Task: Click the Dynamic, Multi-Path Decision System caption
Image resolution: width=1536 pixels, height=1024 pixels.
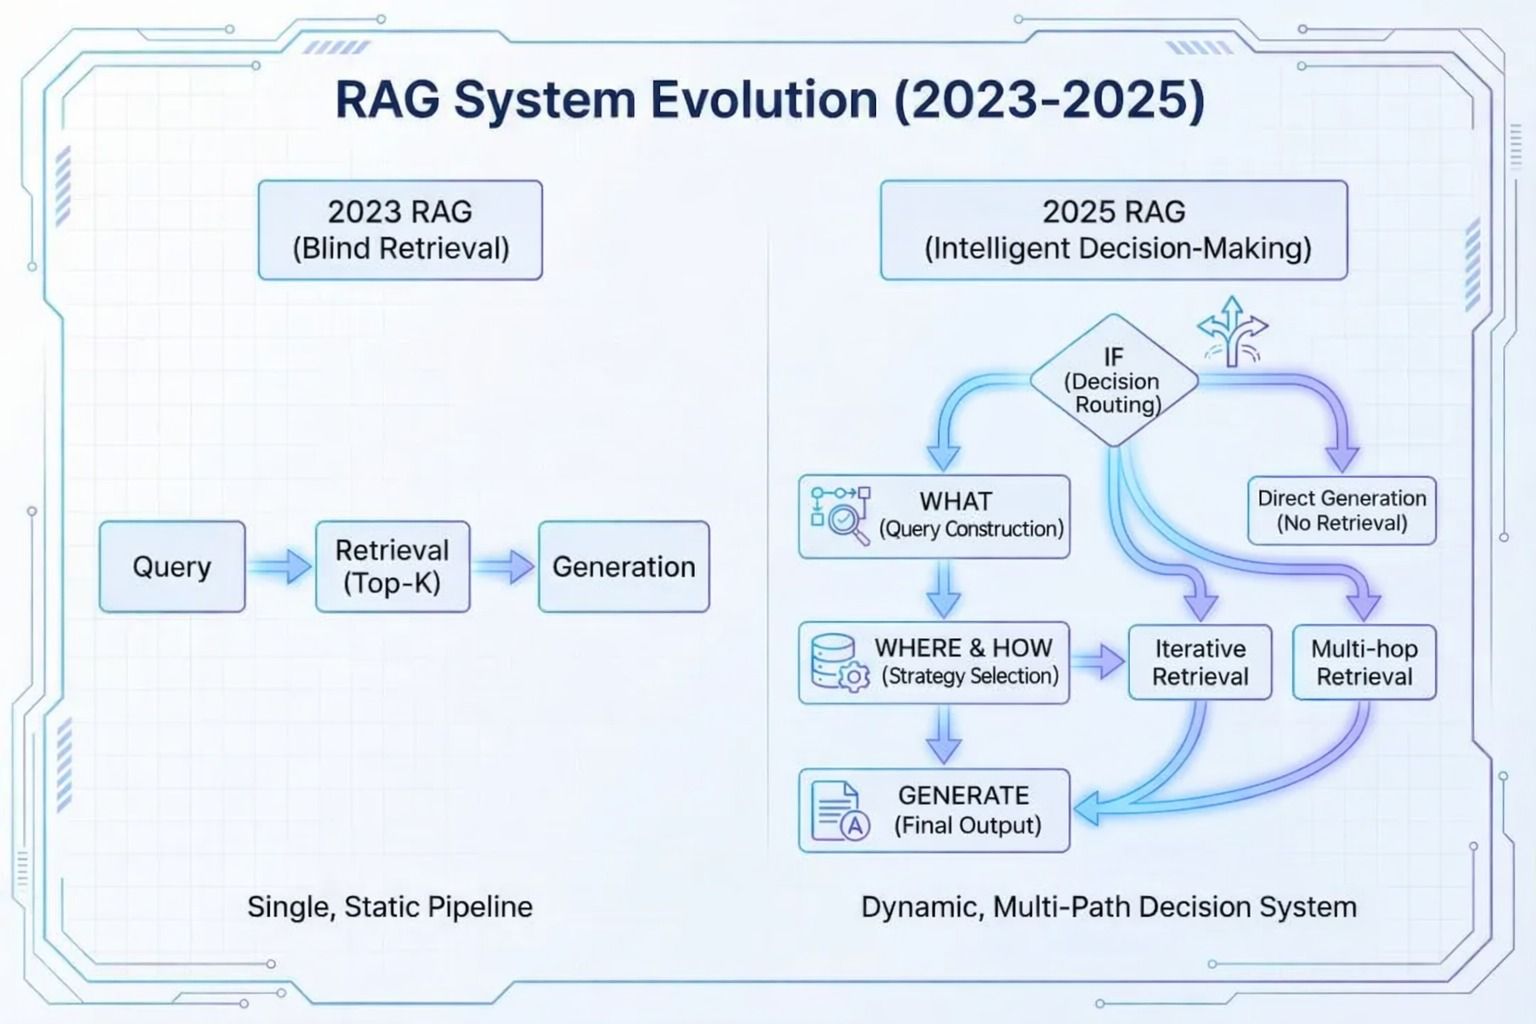Action: [x=1108, y=907]
